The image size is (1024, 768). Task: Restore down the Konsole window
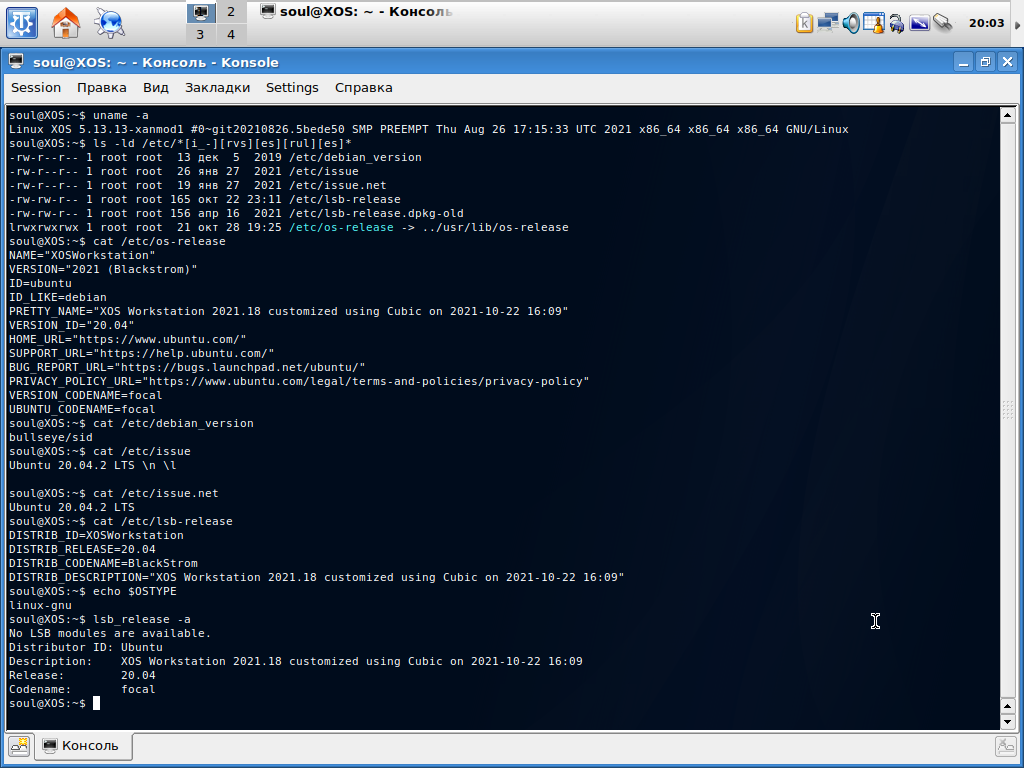[985, 62]
